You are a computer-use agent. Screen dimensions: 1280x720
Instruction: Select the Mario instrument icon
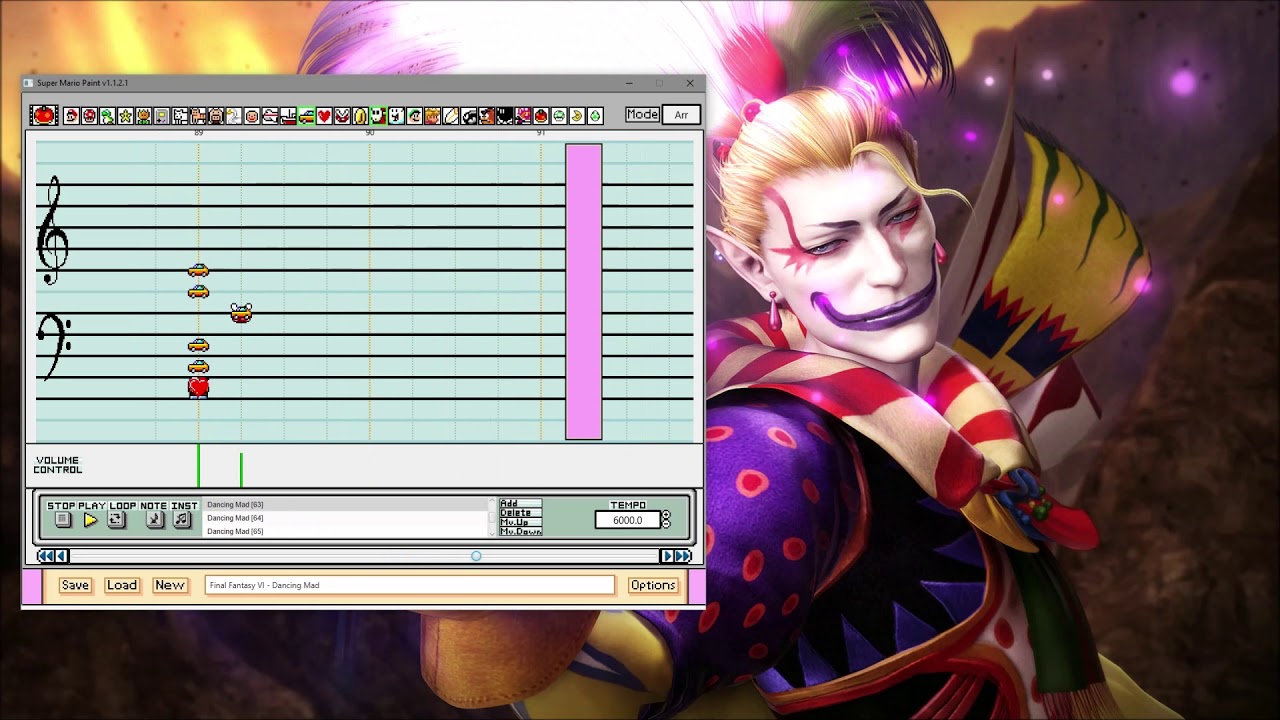tap(71, 116)
